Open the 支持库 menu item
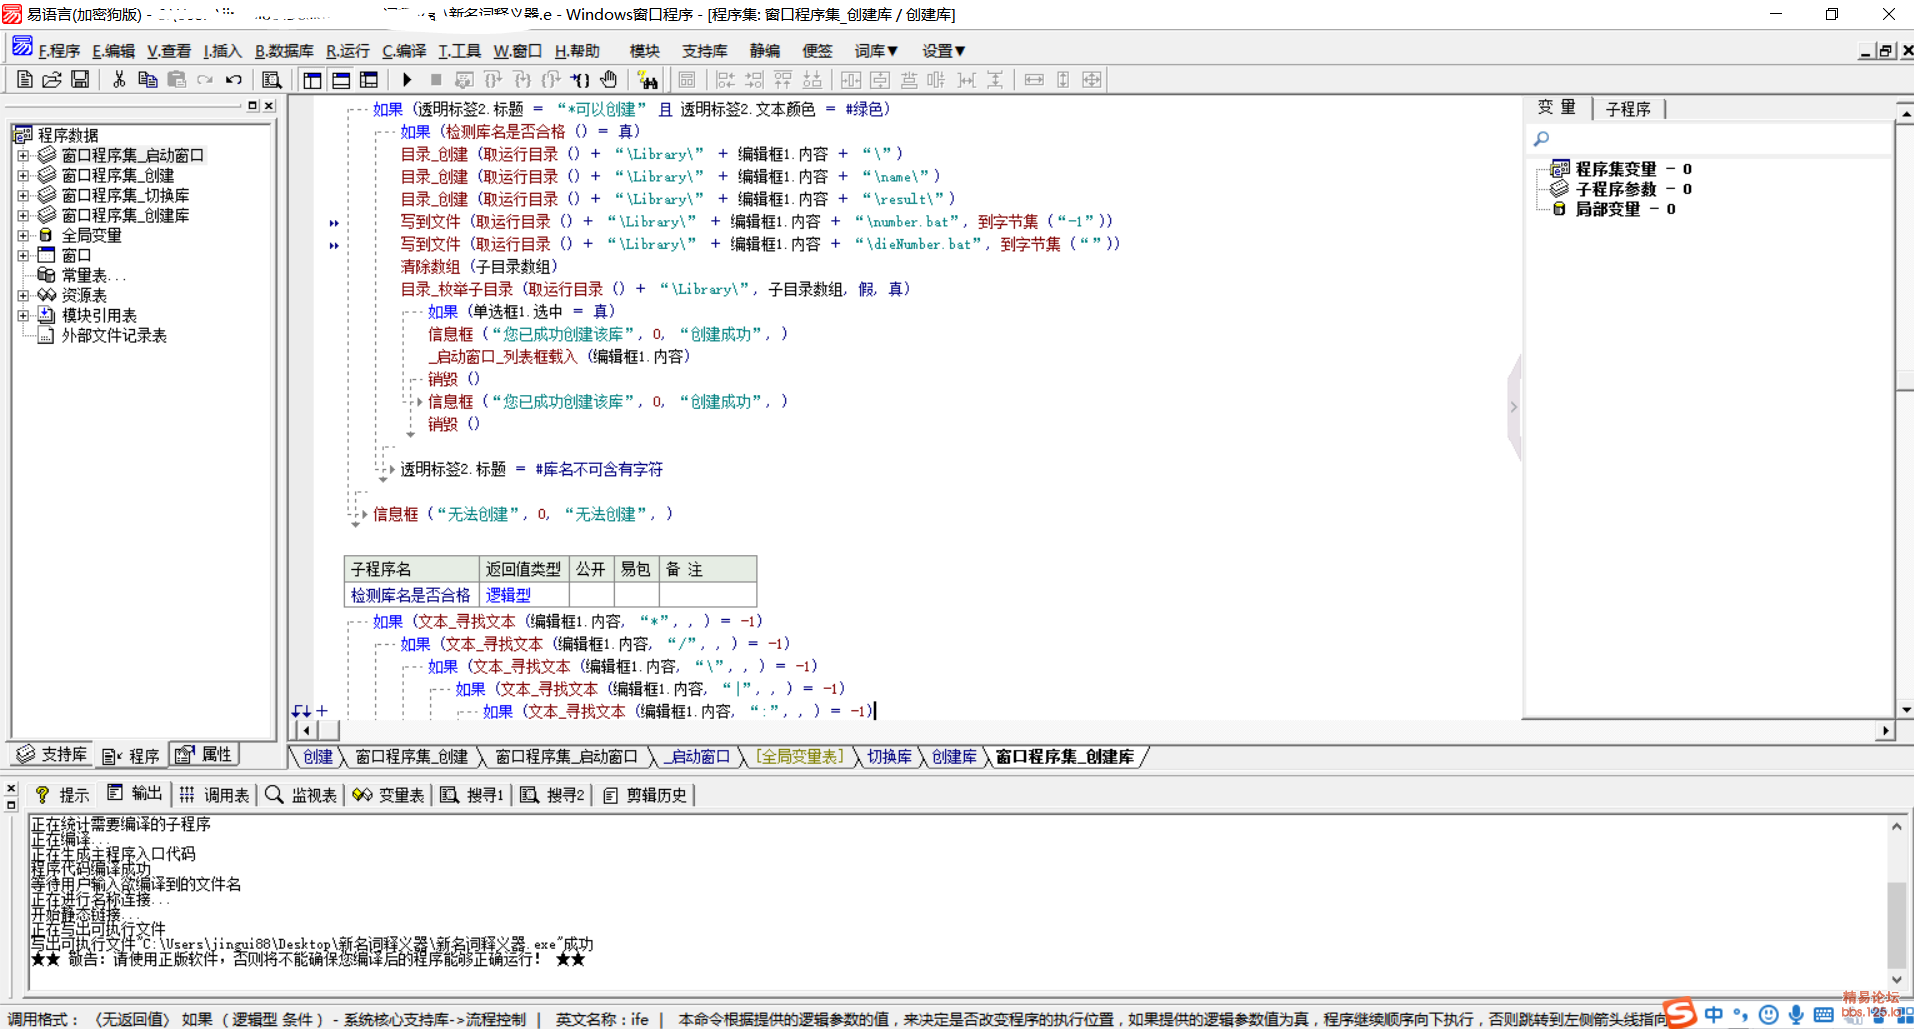Image resolution: width=1914 pixels, height=1029 pixels. coord(705,51)
